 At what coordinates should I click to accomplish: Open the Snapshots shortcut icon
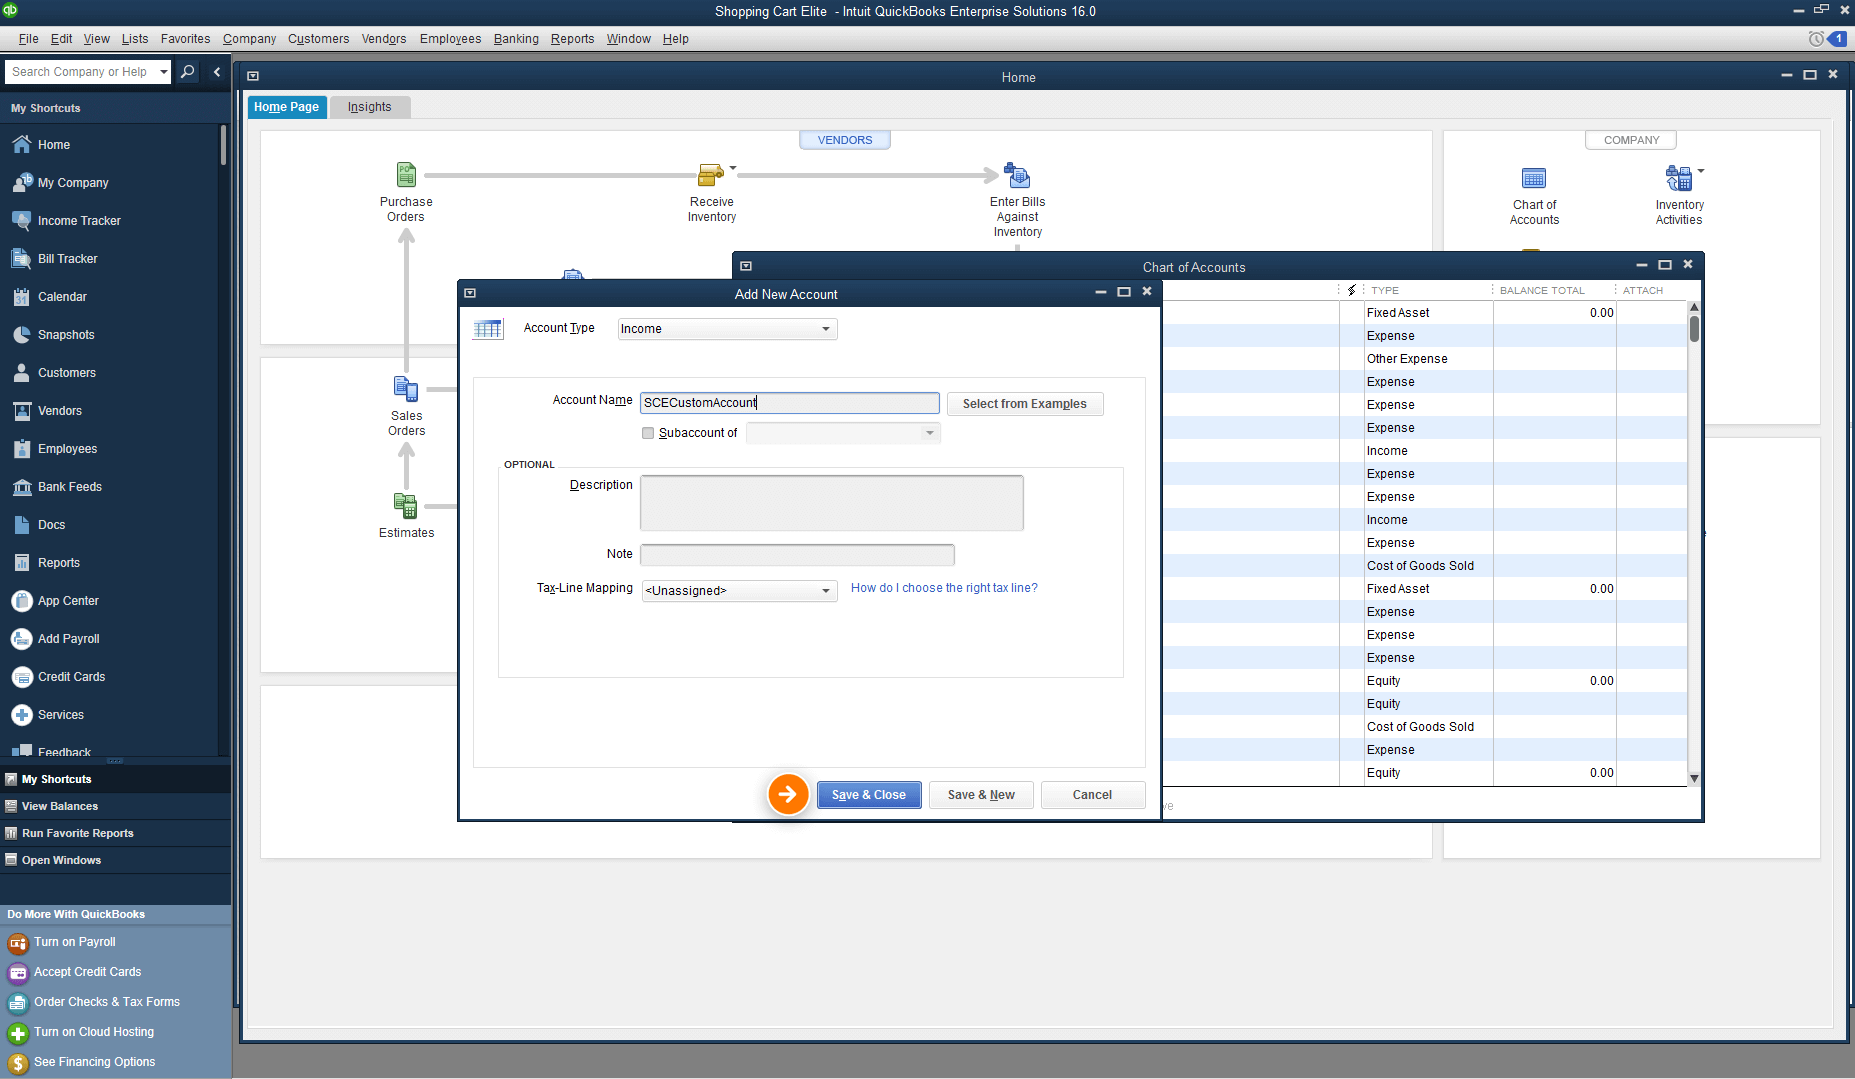tap(22, 335)
